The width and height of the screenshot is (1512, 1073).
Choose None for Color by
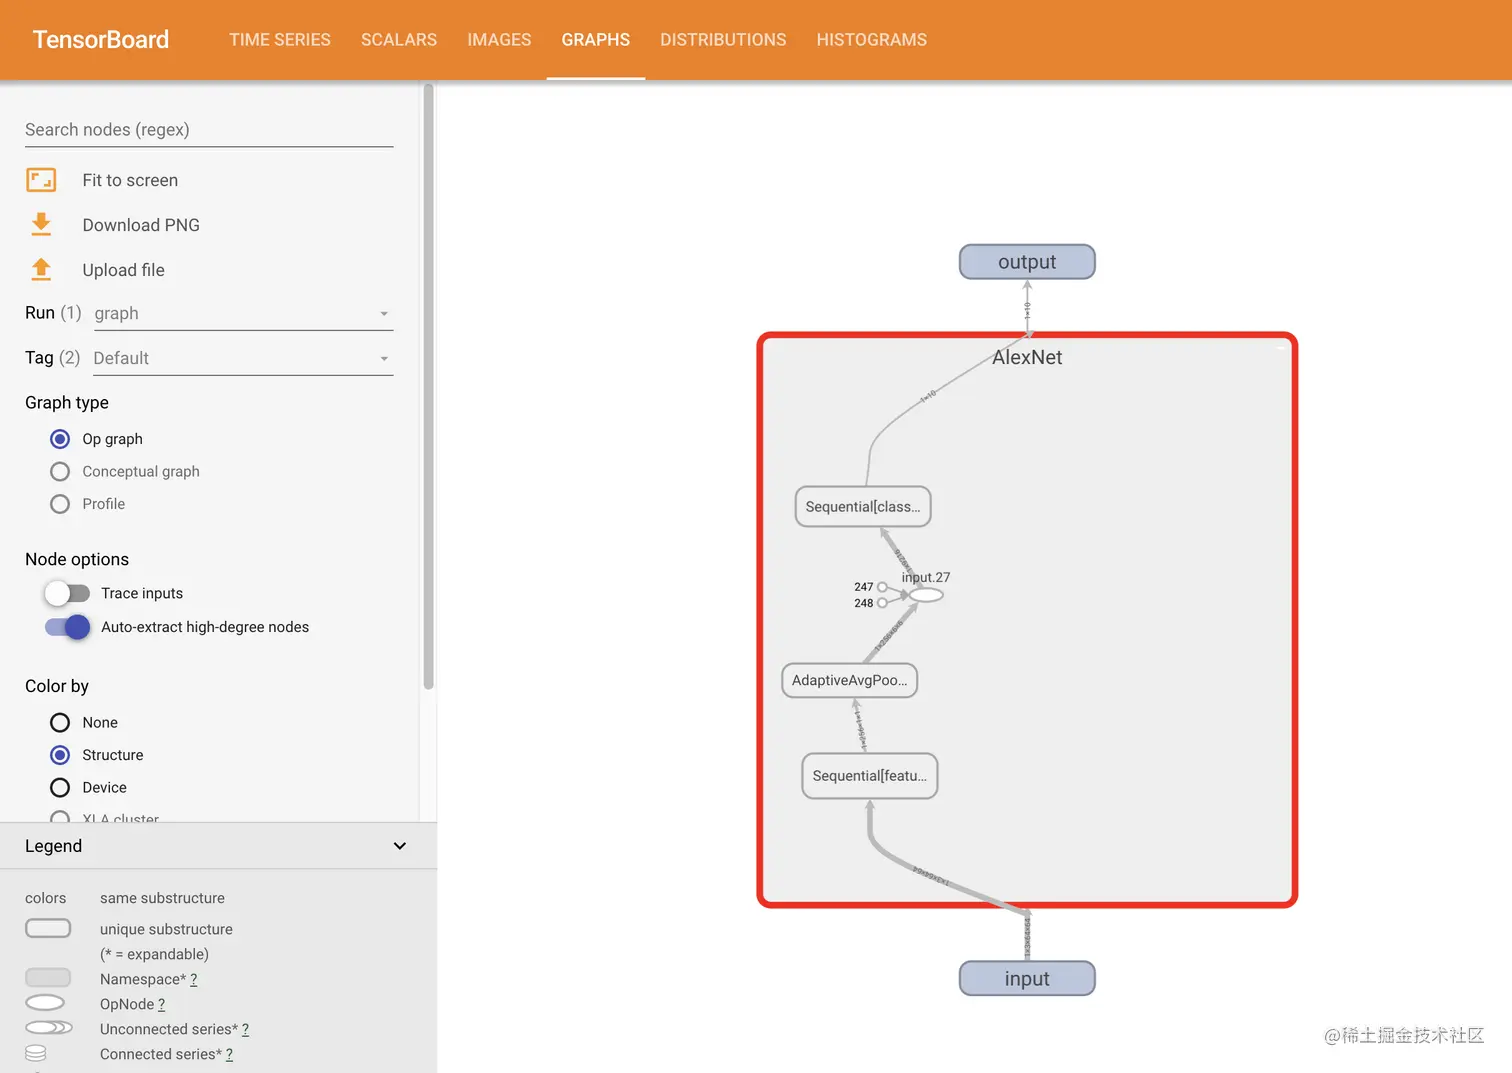tap(60, 722)
